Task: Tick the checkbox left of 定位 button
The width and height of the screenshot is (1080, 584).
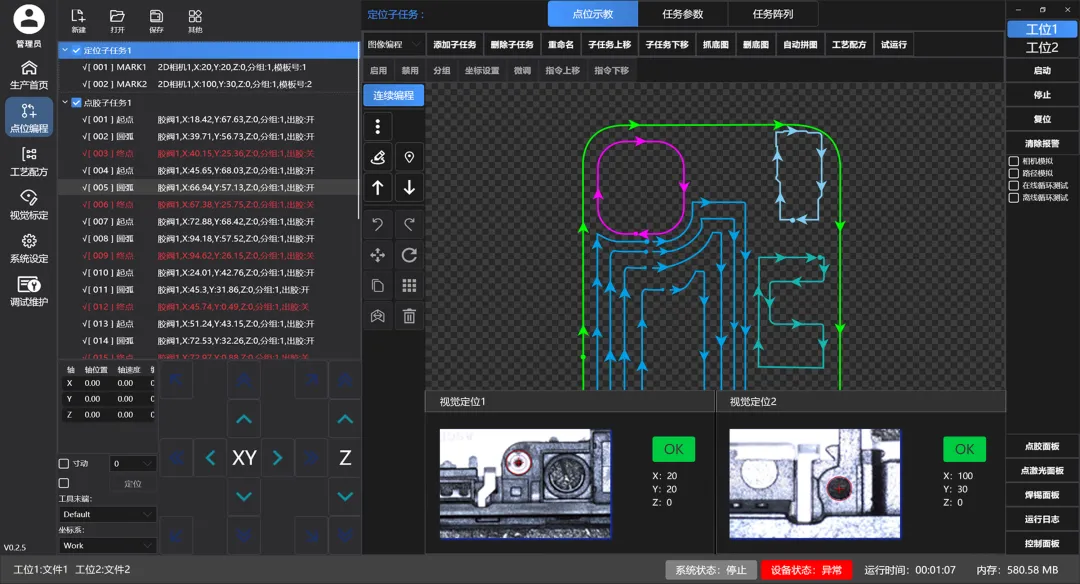Action: click(x=64, y=483)
